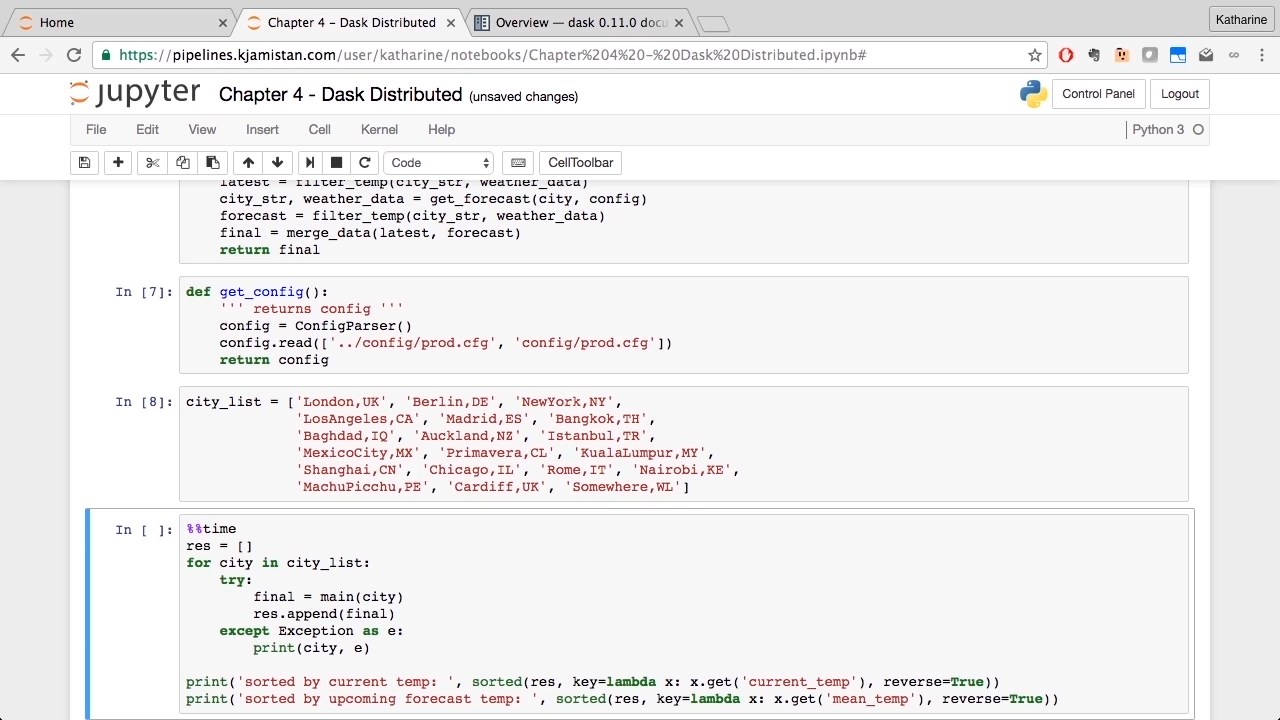Viewport: 1280px width, 720px height.
Task: Click the 'except Exception as e:' line
Action: tap(311, 631)
